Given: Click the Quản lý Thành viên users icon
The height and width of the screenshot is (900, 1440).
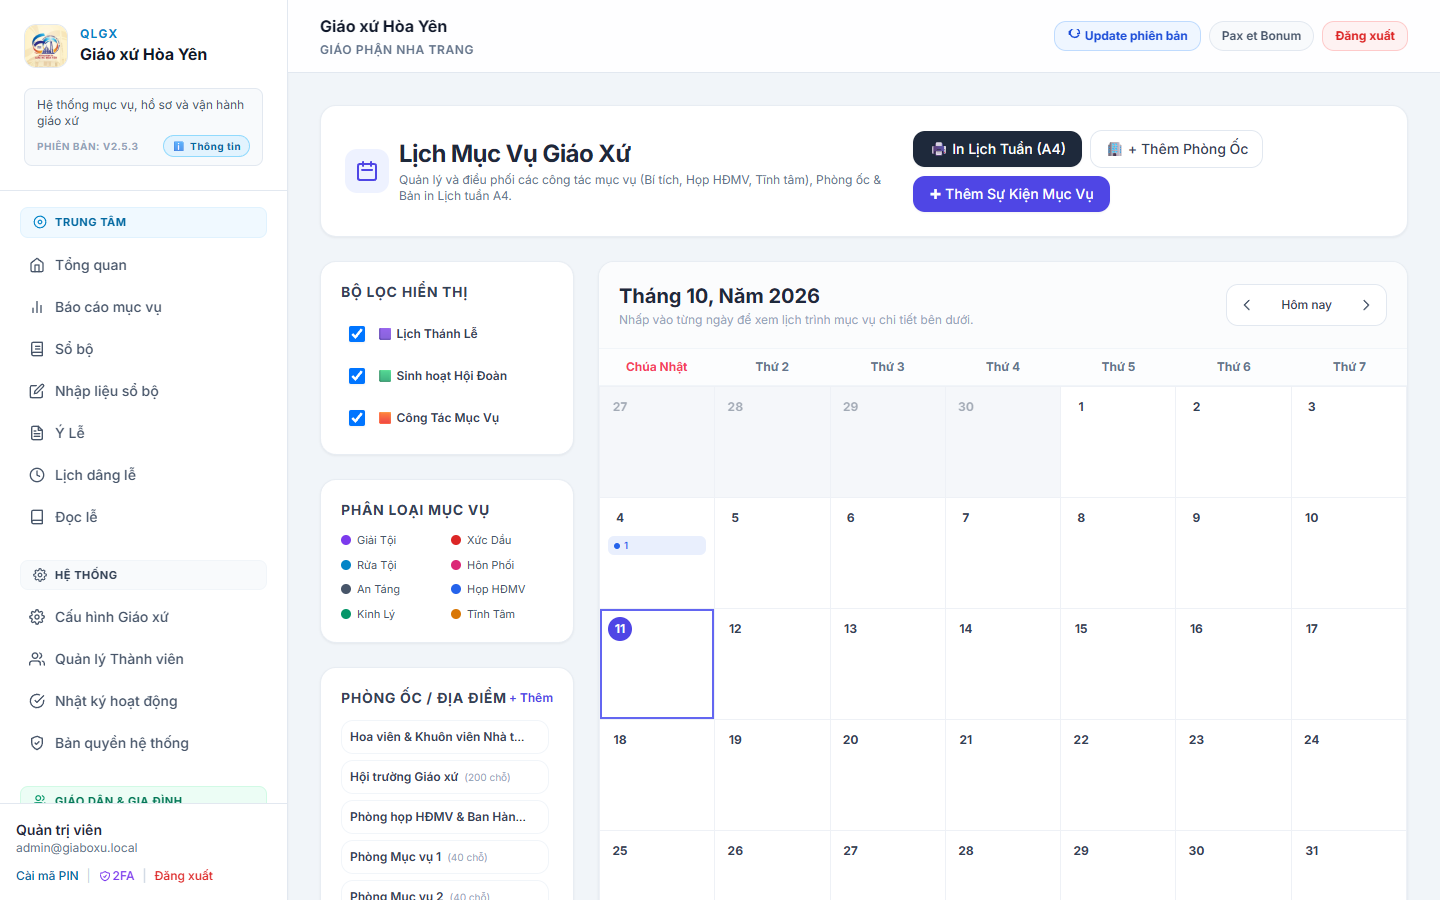Looking at the screenshot, I should 37,659.
